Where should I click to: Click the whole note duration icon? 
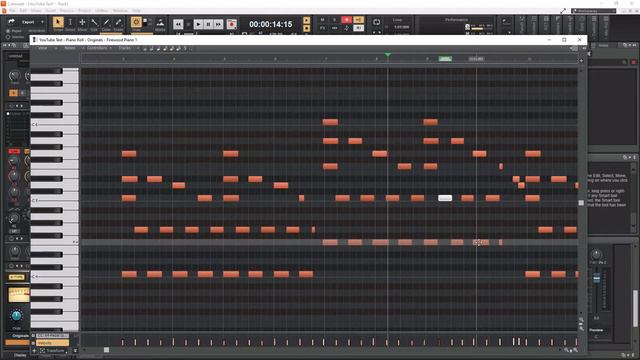[144, 48]
